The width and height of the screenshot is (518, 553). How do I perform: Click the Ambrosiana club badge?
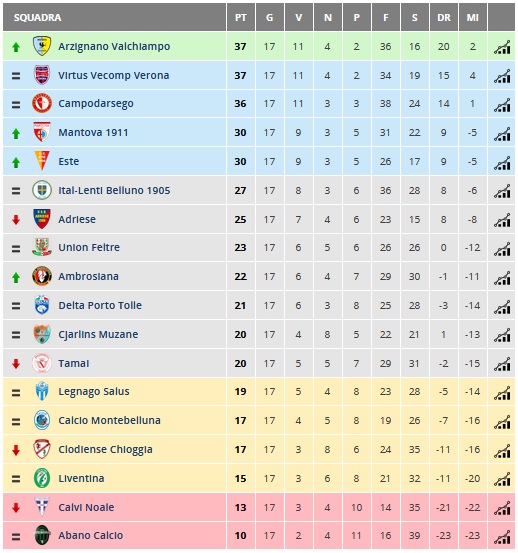(x=42, y=276)
